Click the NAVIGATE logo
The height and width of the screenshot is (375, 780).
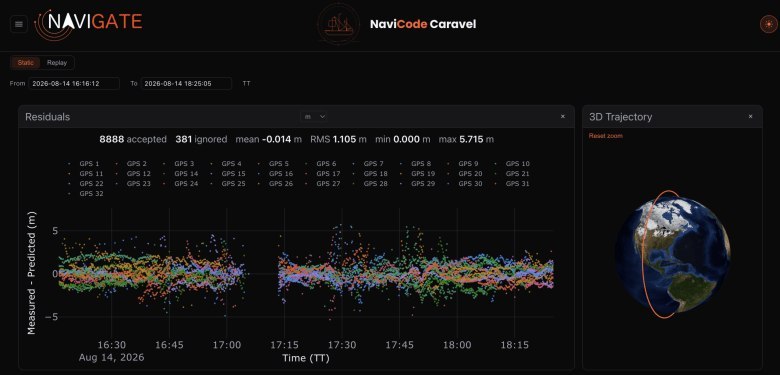pyautogui.click(x=89, y=24)
